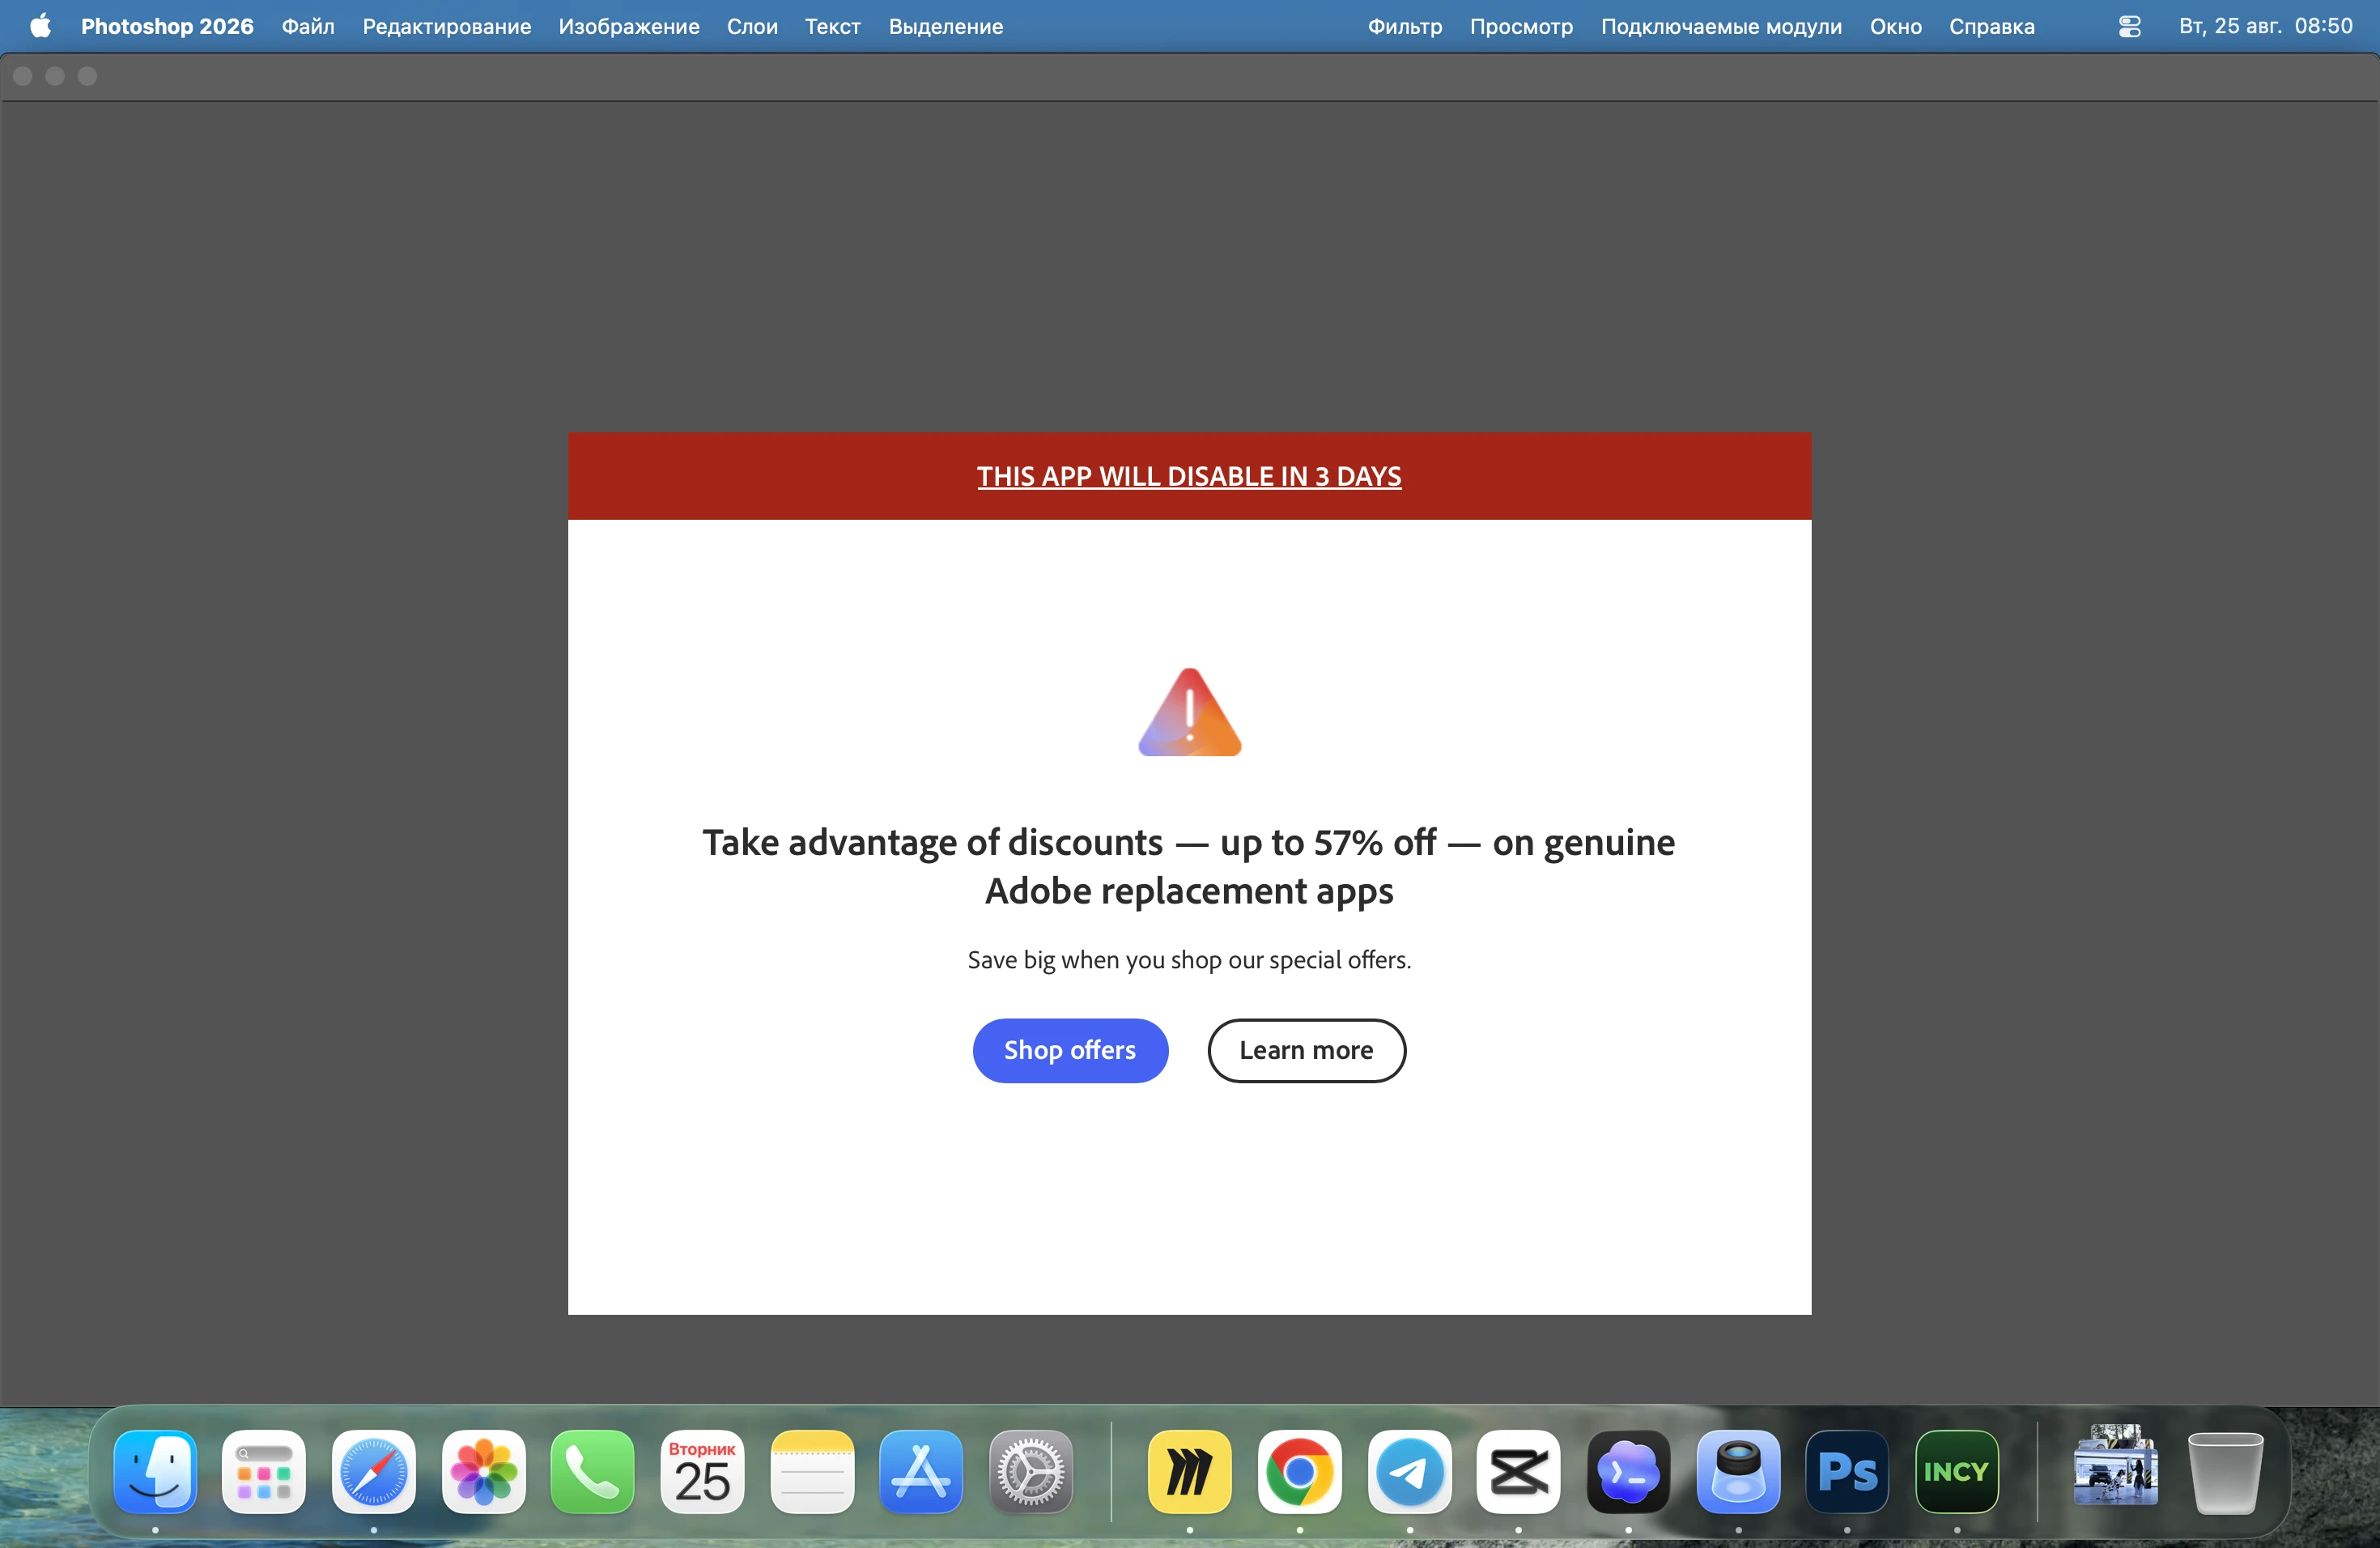
Task: Click the Learn more button
Action: tap(1306, 1050)
